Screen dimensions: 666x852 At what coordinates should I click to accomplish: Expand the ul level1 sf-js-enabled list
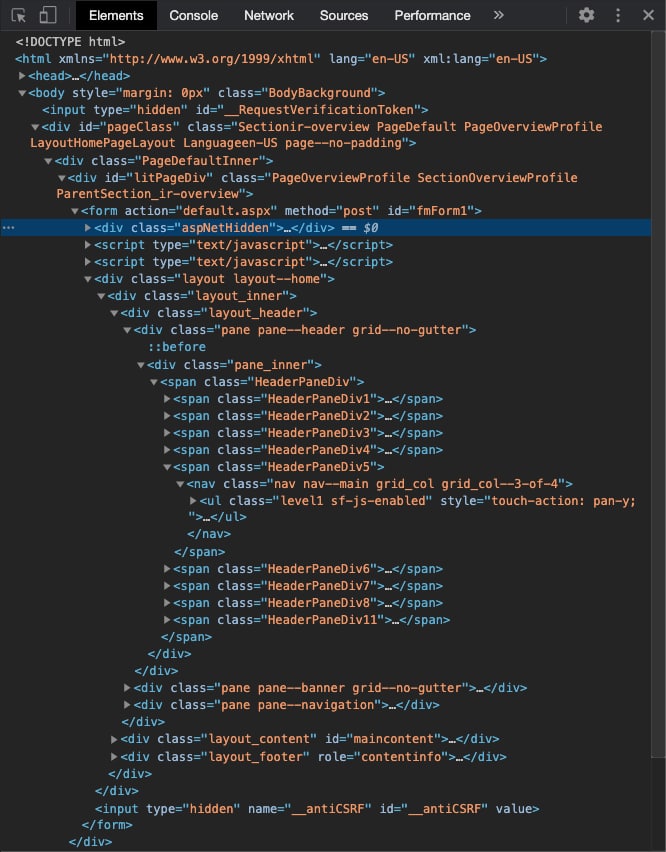(x=193, y=500)
